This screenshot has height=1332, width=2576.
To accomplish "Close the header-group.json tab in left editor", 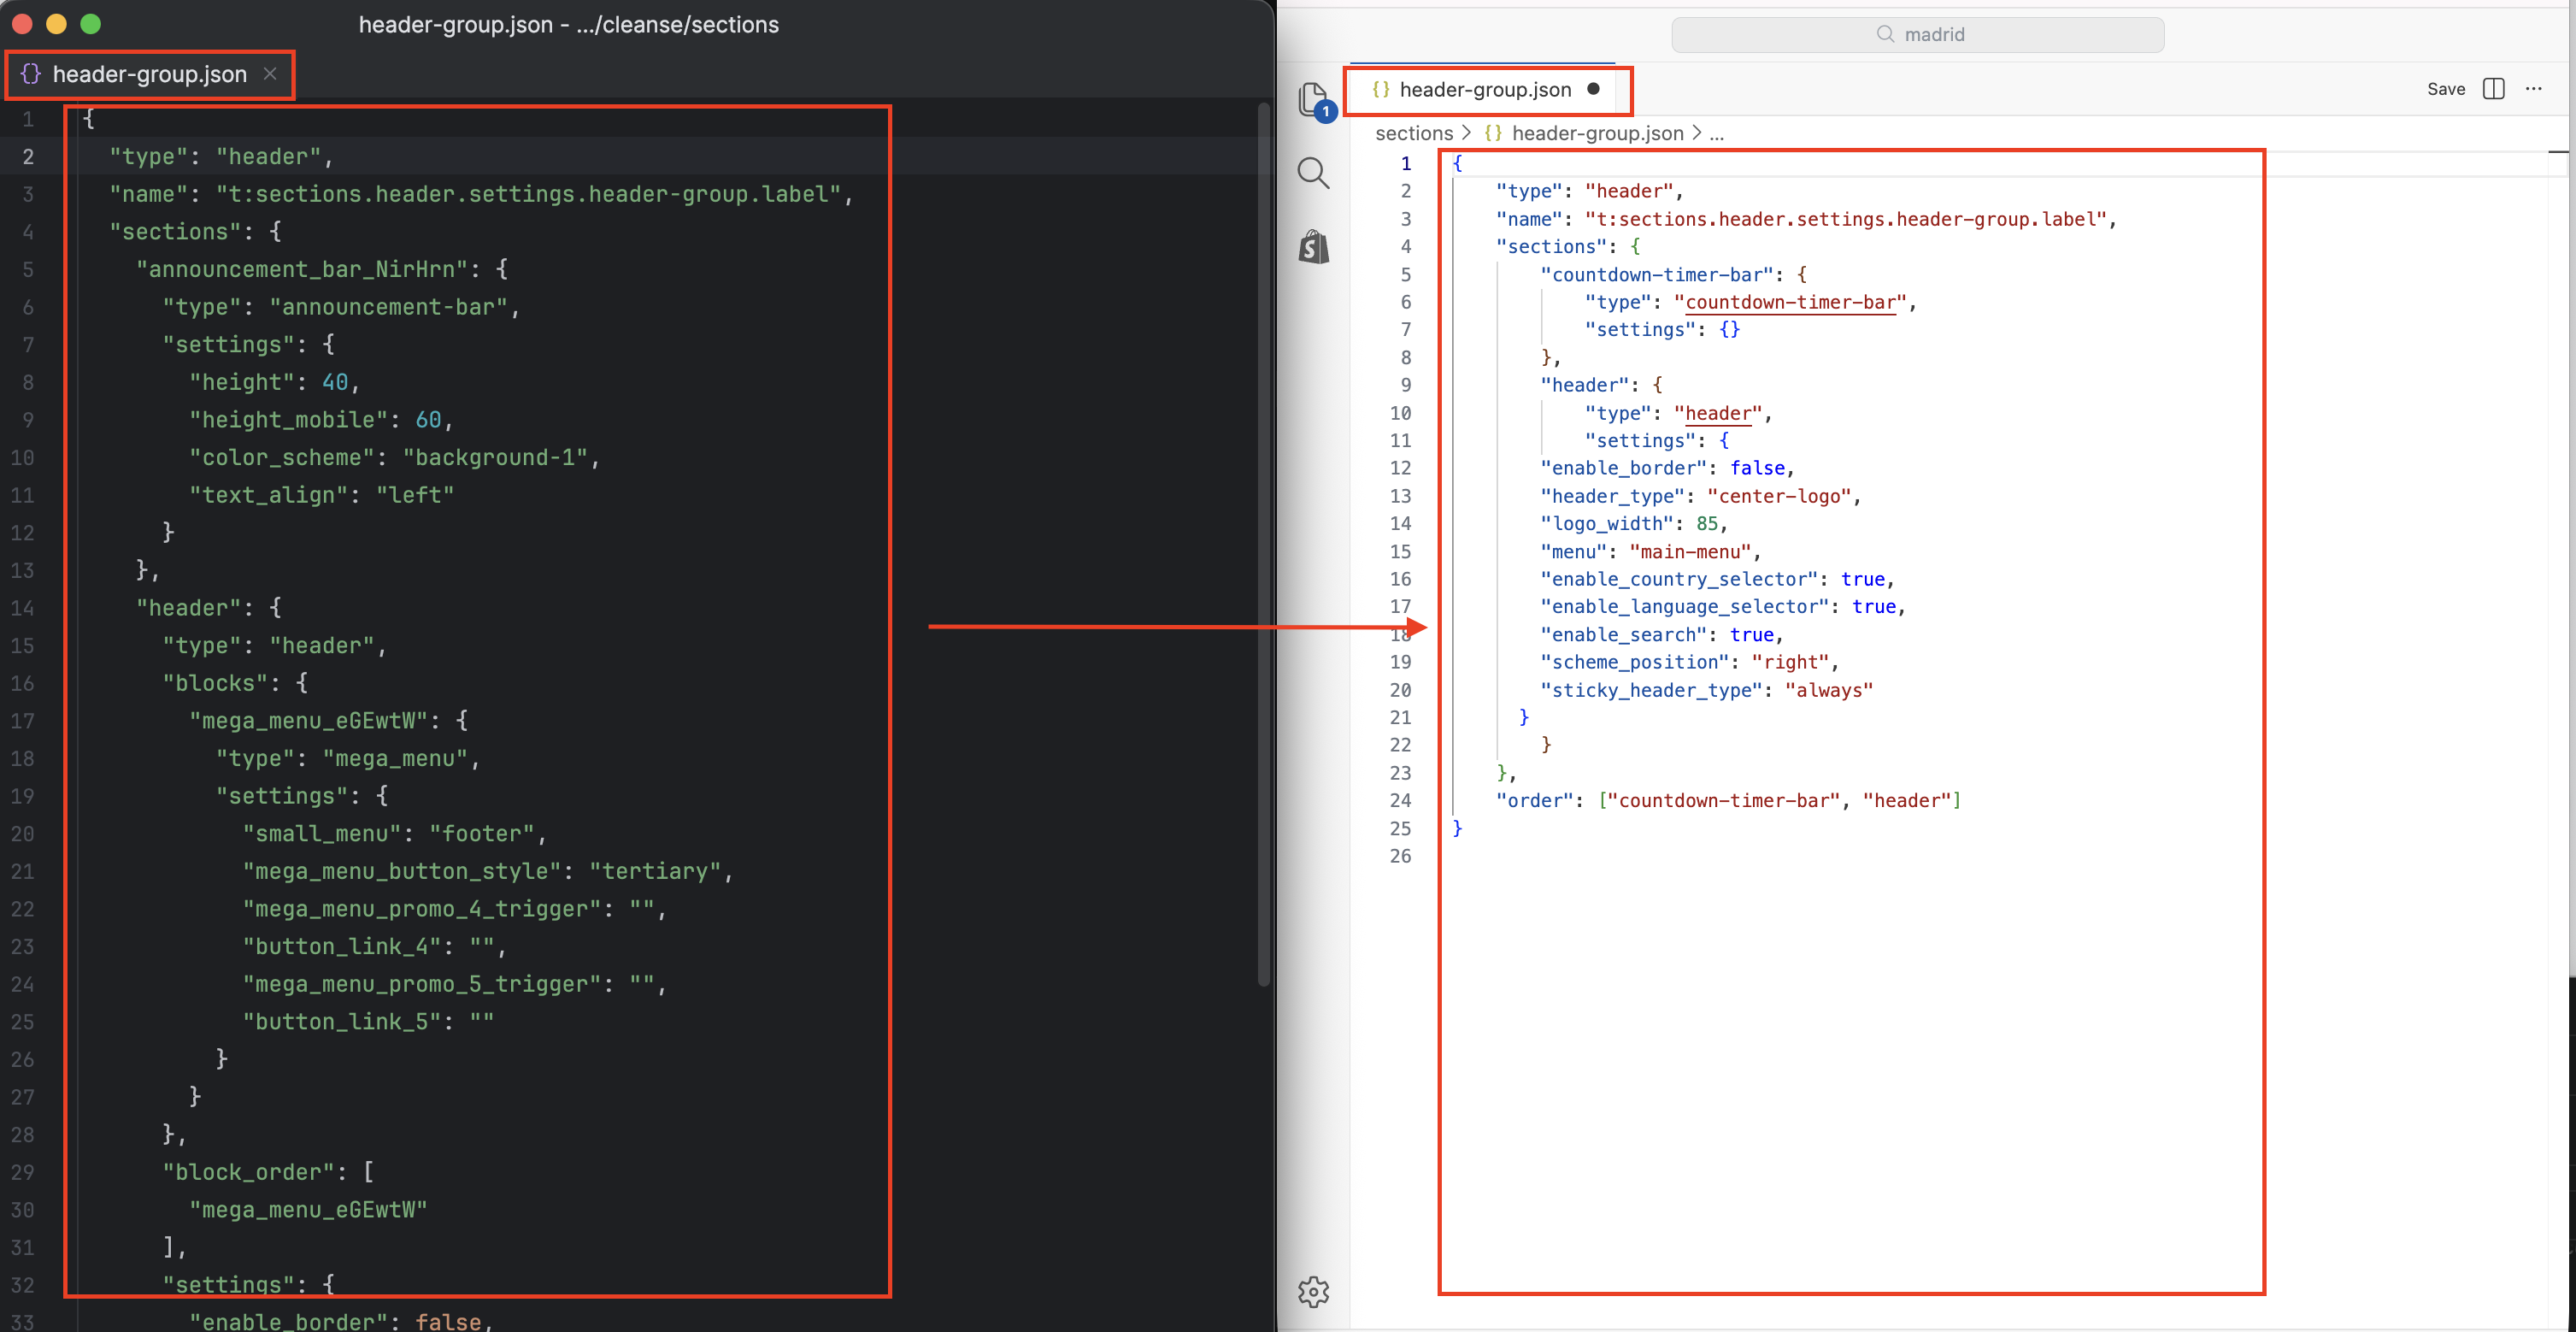I will (x=270, y=74).
